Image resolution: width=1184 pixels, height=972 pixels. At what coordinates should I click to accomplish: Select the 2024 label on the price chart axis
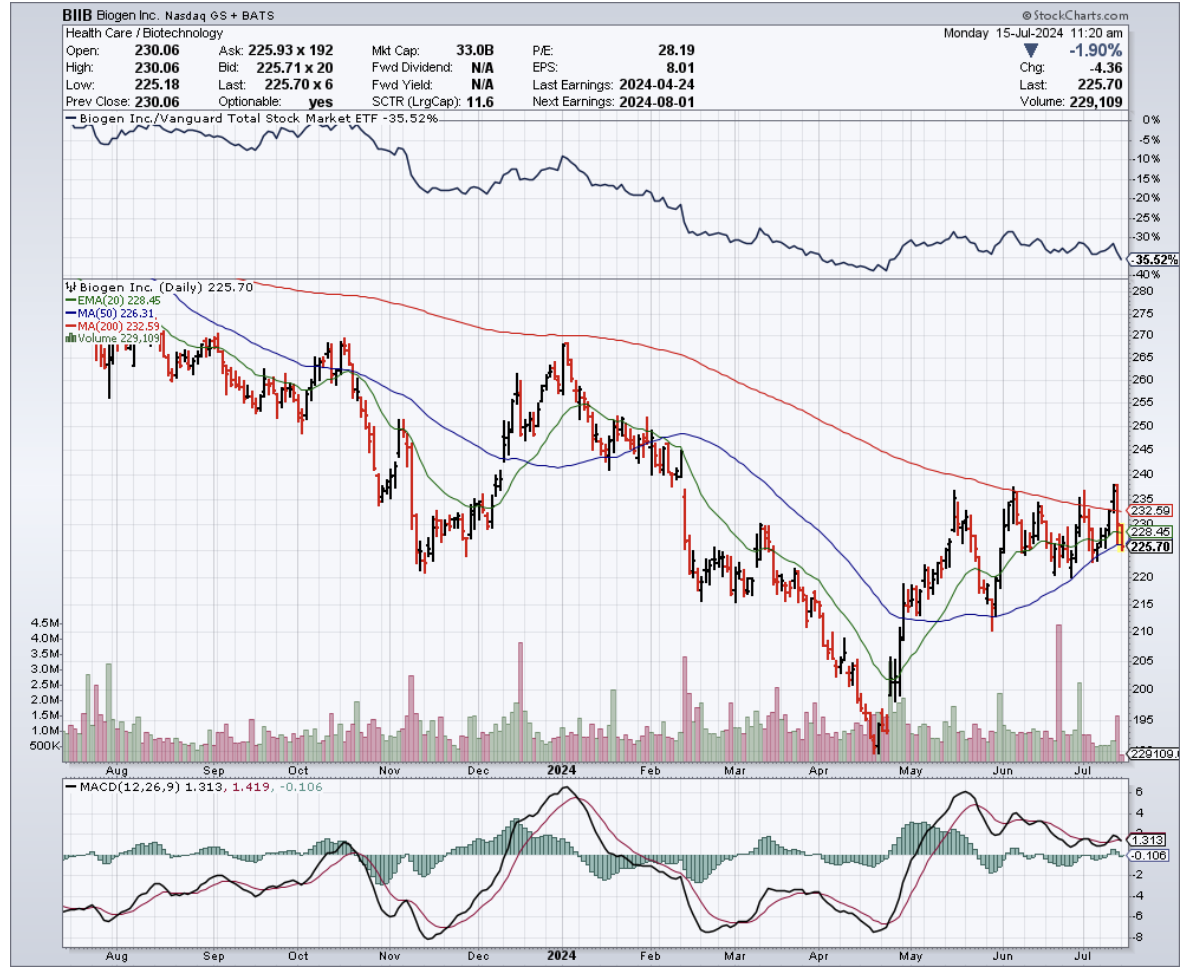(x=562, y=771)
